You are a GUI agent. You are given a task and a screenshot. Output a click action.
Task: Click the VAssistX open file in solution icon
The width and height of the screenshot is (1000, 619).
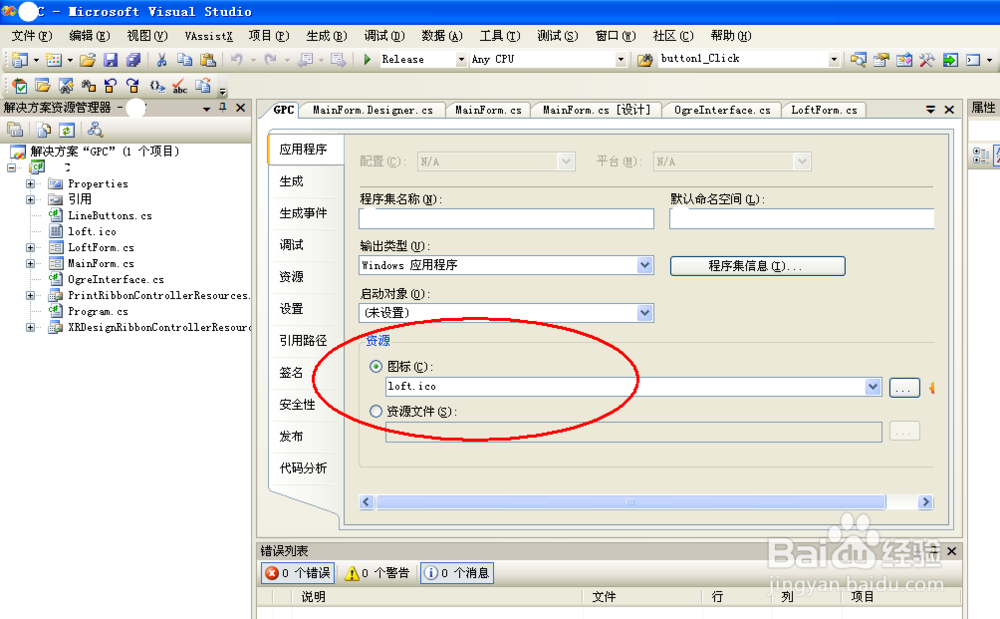[x=42, y=85]
